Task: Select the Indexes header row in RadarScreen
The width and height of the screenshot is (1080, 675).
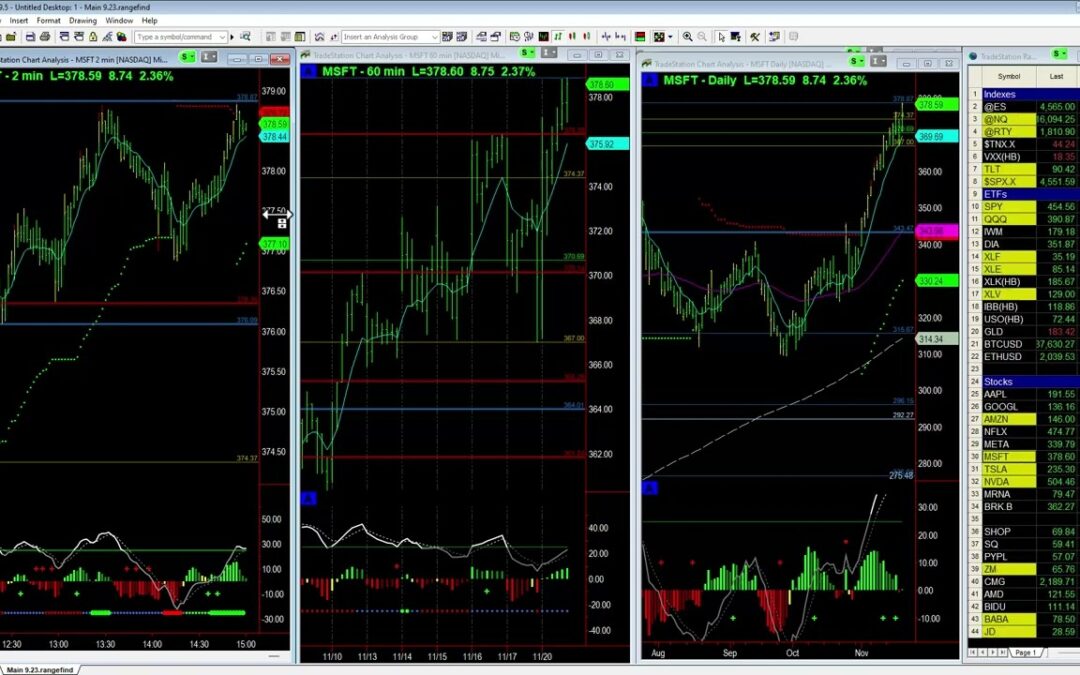Action: coord(1029,94)
